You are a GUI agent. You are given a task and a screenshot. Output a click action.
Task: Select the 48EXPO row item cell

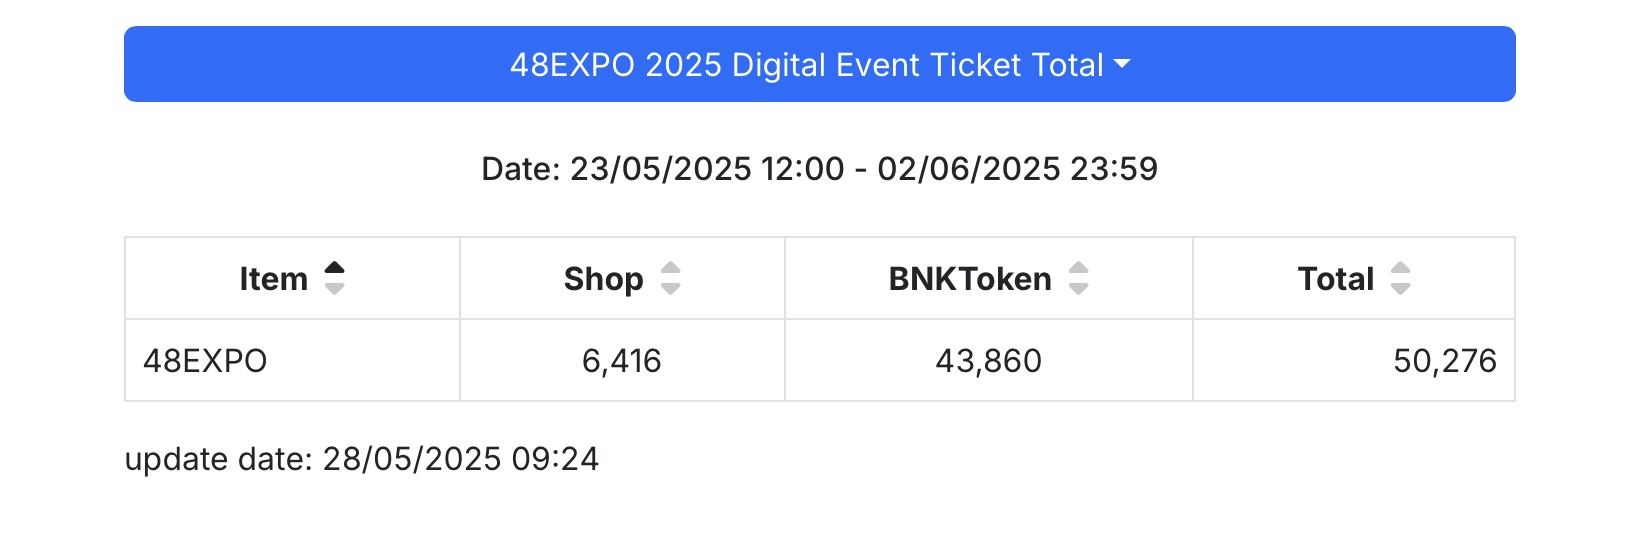292,361
